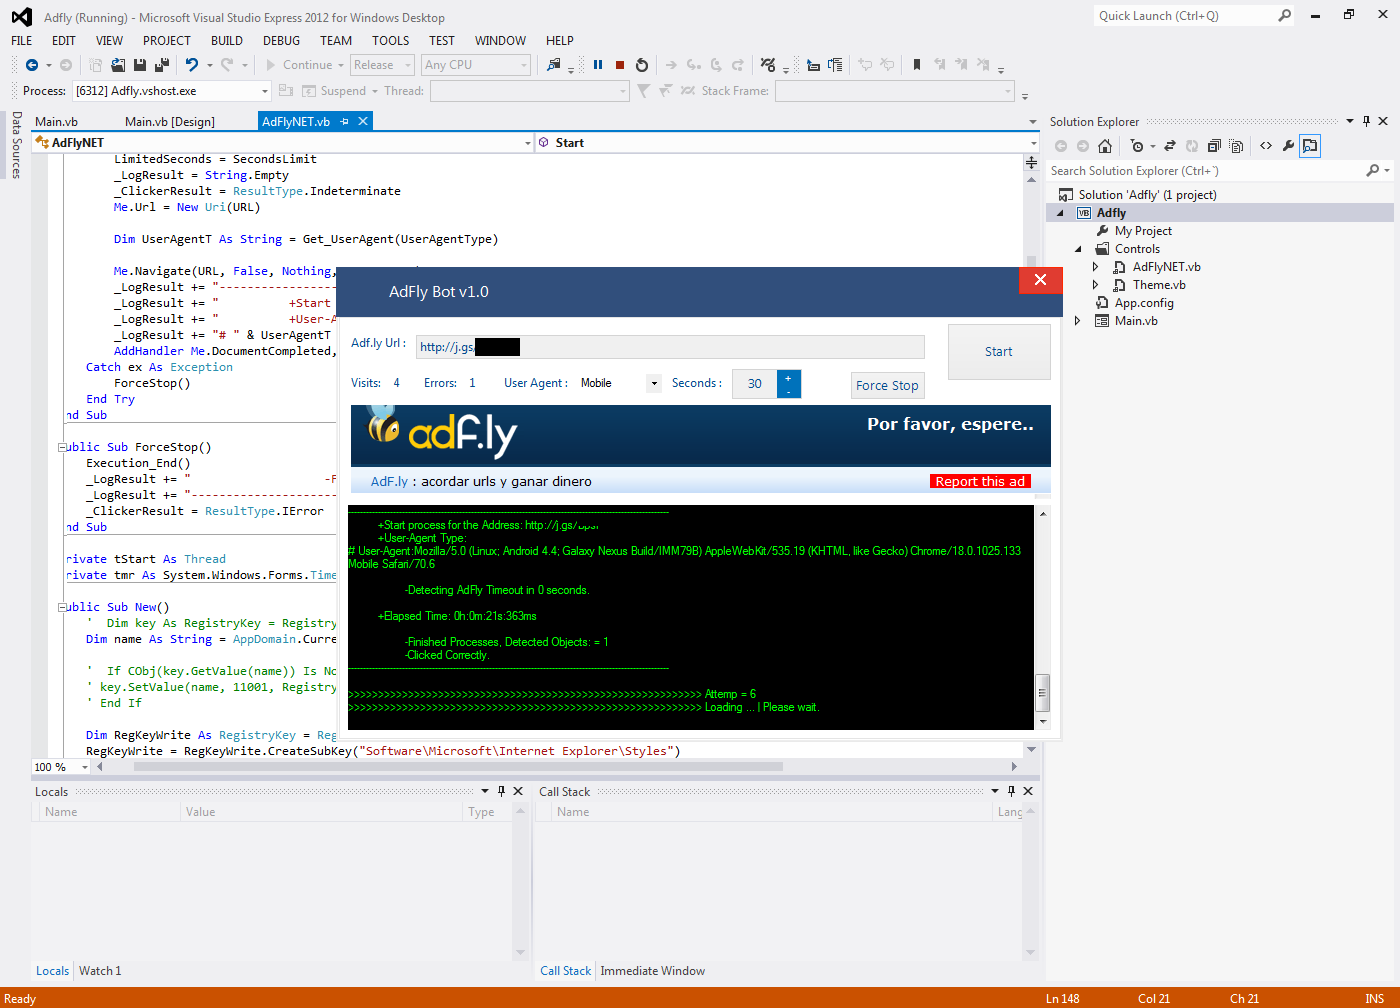
Task: Click pin icon on AdFlyNET.vb tab
Action: click(345, 121)
